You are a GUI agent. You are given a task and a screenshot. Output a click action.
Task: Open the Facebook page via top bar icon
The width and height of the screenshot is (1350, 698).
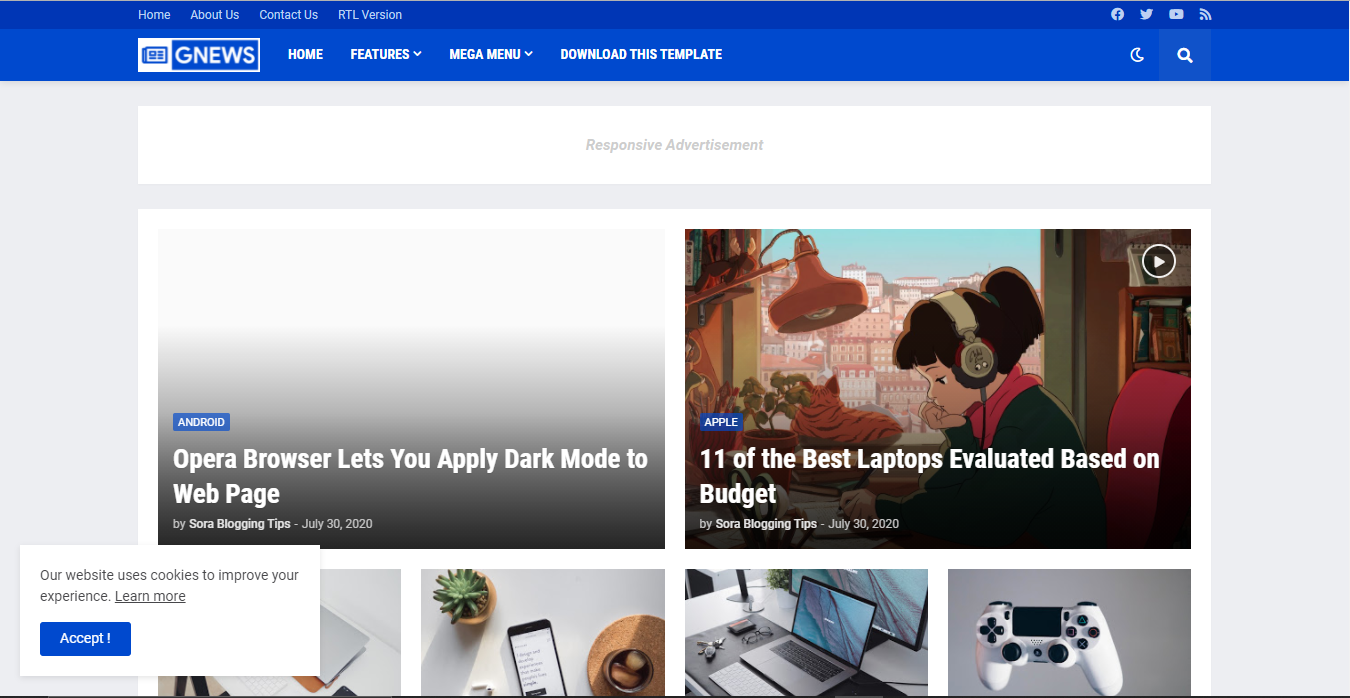[1117, 14]
